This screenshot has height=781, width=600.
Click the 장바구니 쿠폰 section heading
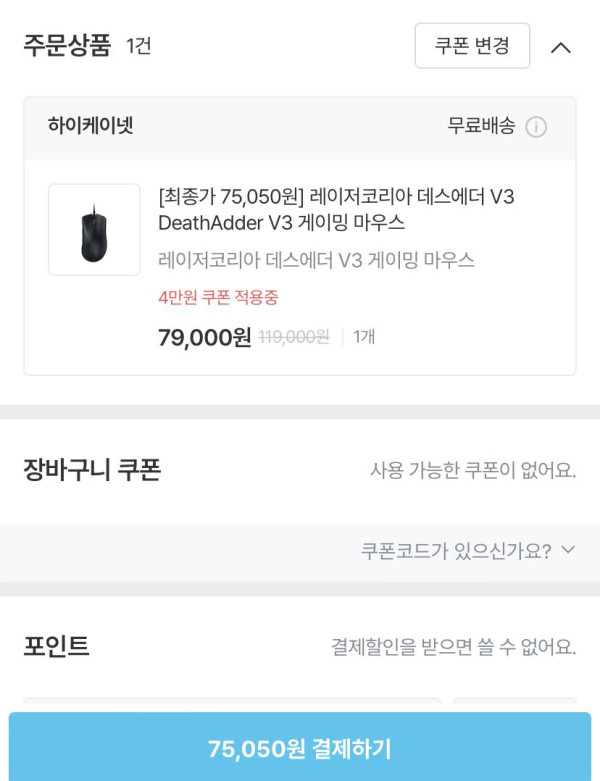click(x=92, y=469)
